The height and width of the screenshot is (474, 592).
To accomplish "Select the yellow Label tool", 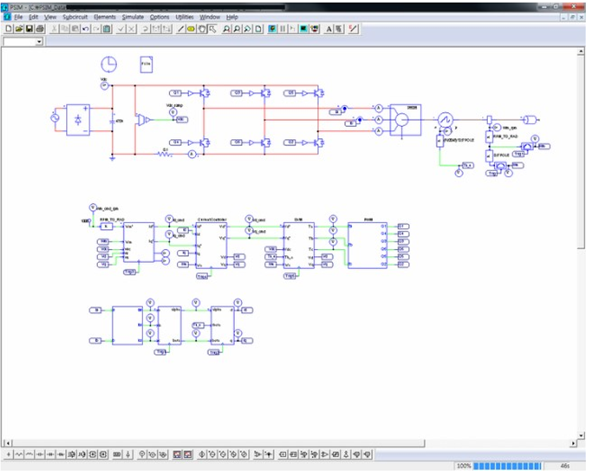I will click(x=191, y=29).
